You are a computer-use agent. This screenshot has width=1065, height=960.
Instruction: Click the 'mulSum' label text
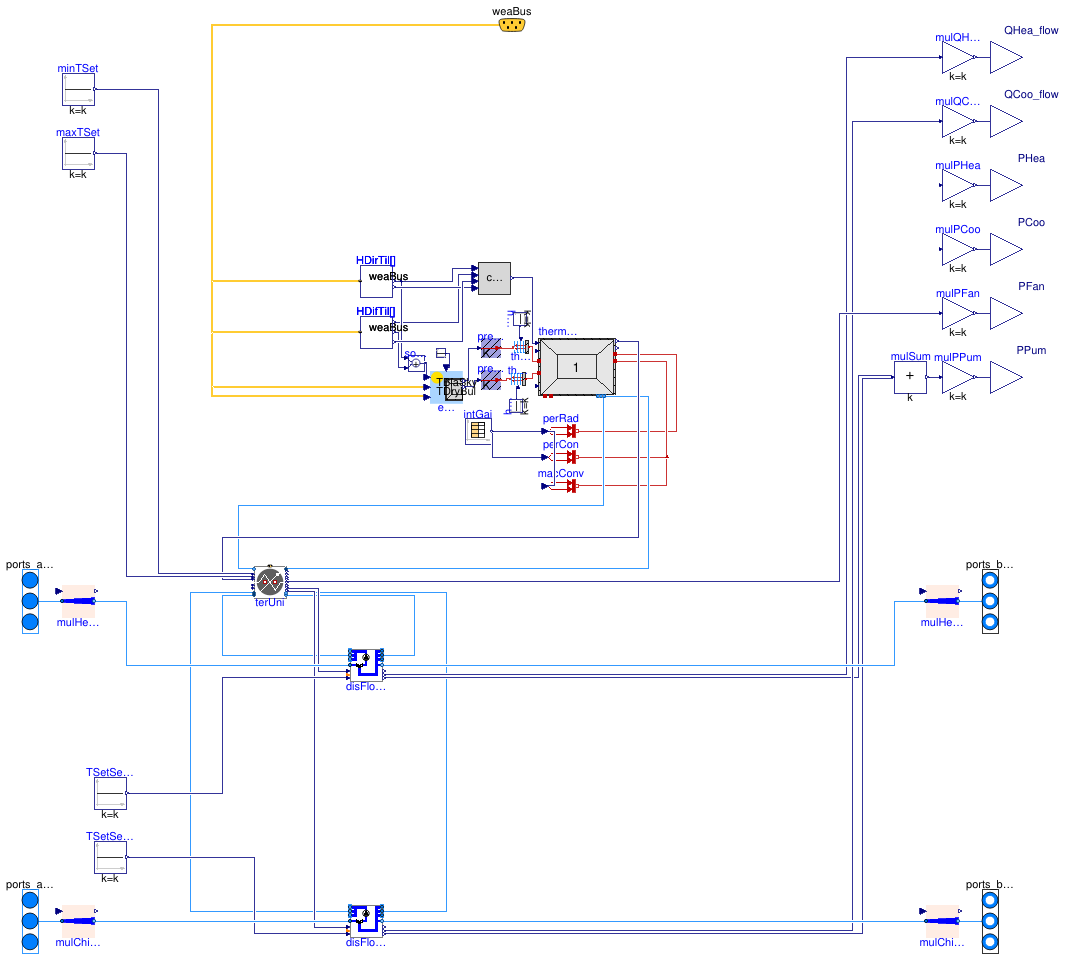(910, 357)
